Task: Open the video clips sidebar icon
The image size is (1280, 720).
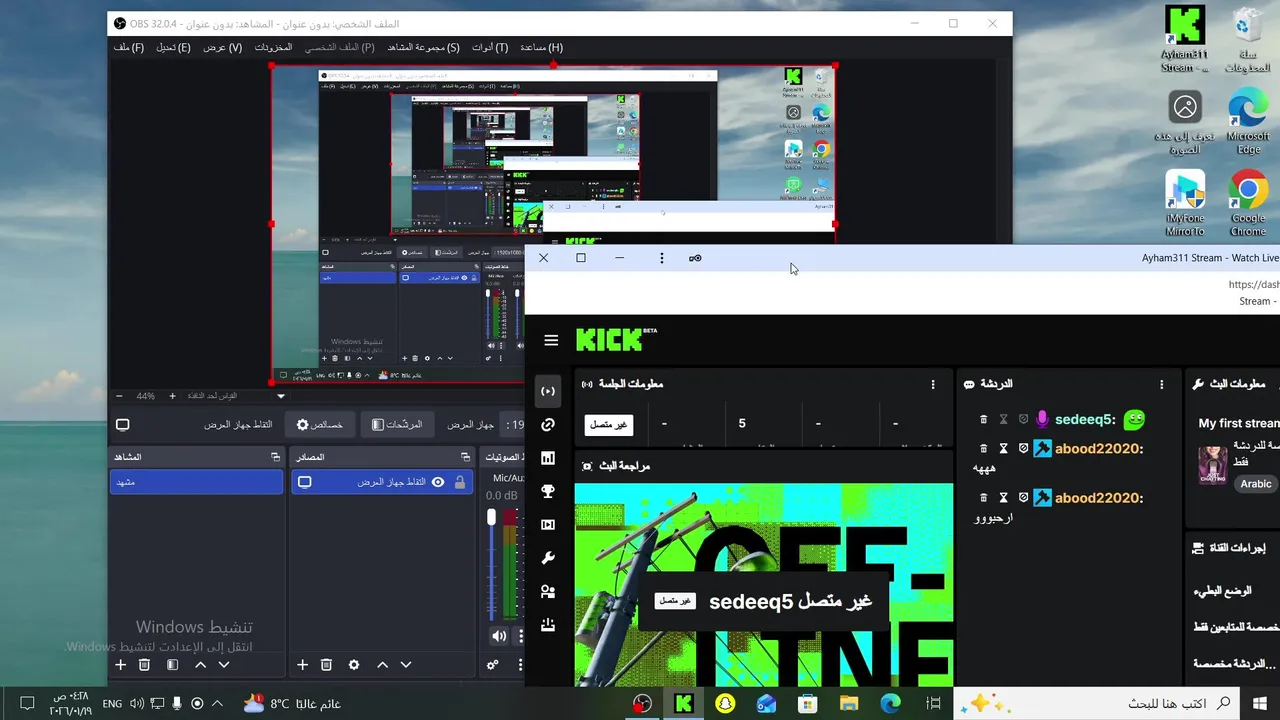Action: (548, 525)
